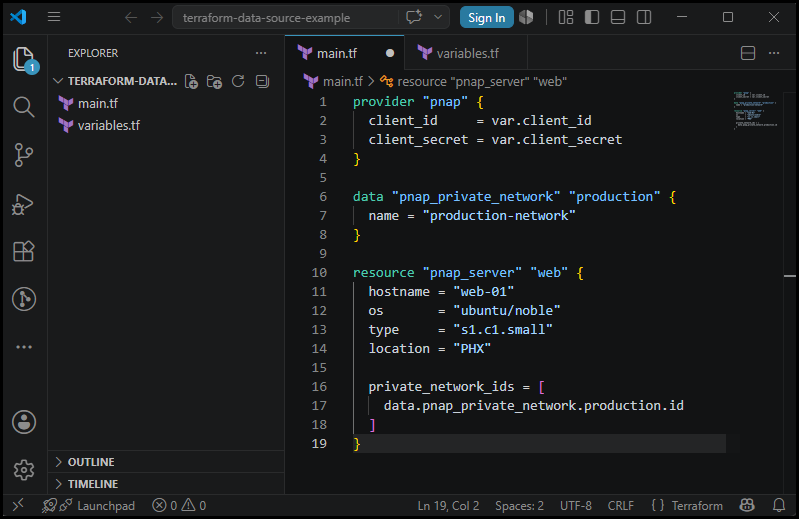This screenshot has width=799, height=519.
Task: Create a new folder in Explorer
Action: [x=215, y=81]
